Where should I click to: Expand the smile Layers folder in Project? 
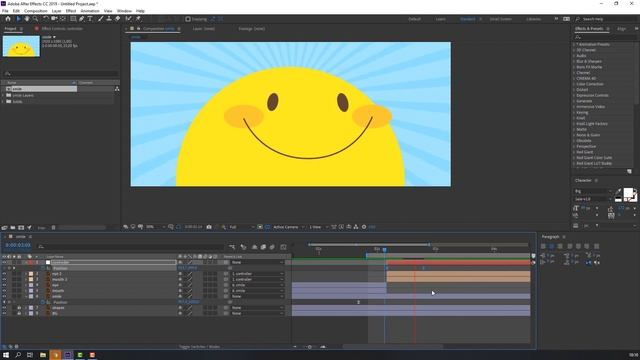click(3, 95)
